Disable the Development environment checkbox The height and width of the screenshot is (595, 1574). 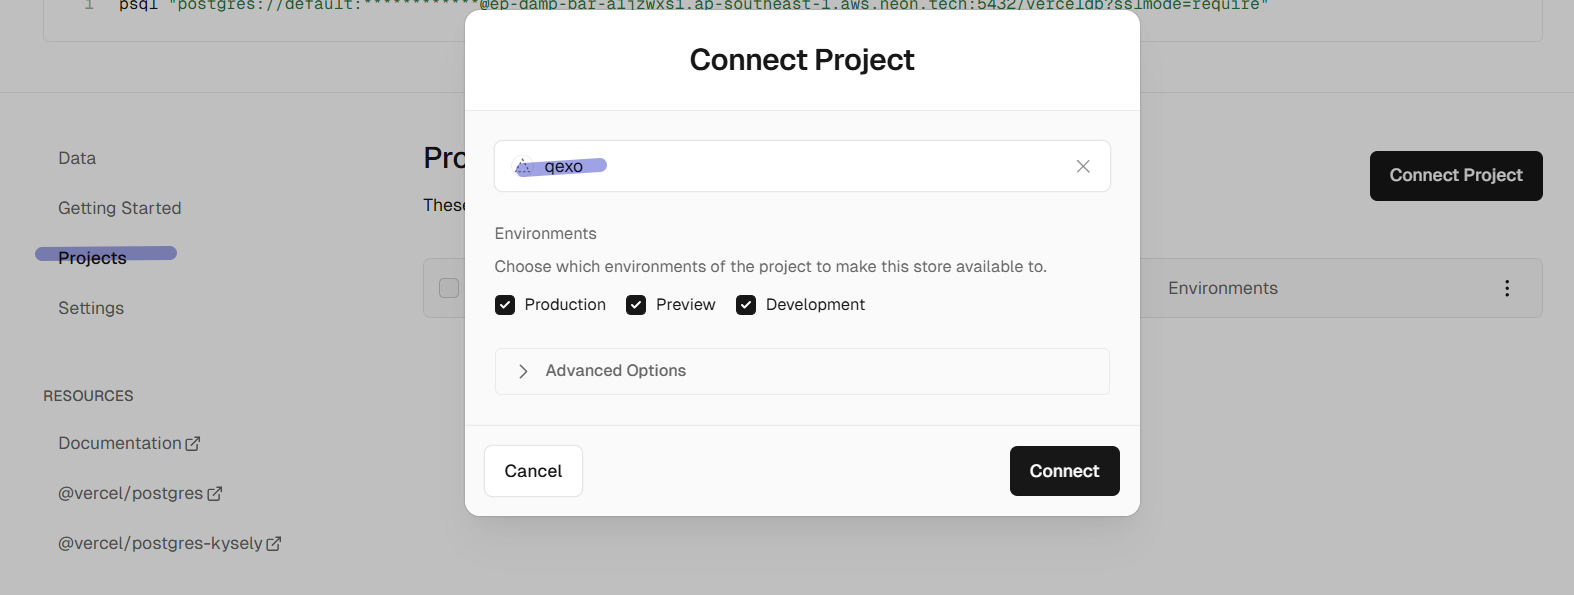pyautogui.click(x=746, y=305)
